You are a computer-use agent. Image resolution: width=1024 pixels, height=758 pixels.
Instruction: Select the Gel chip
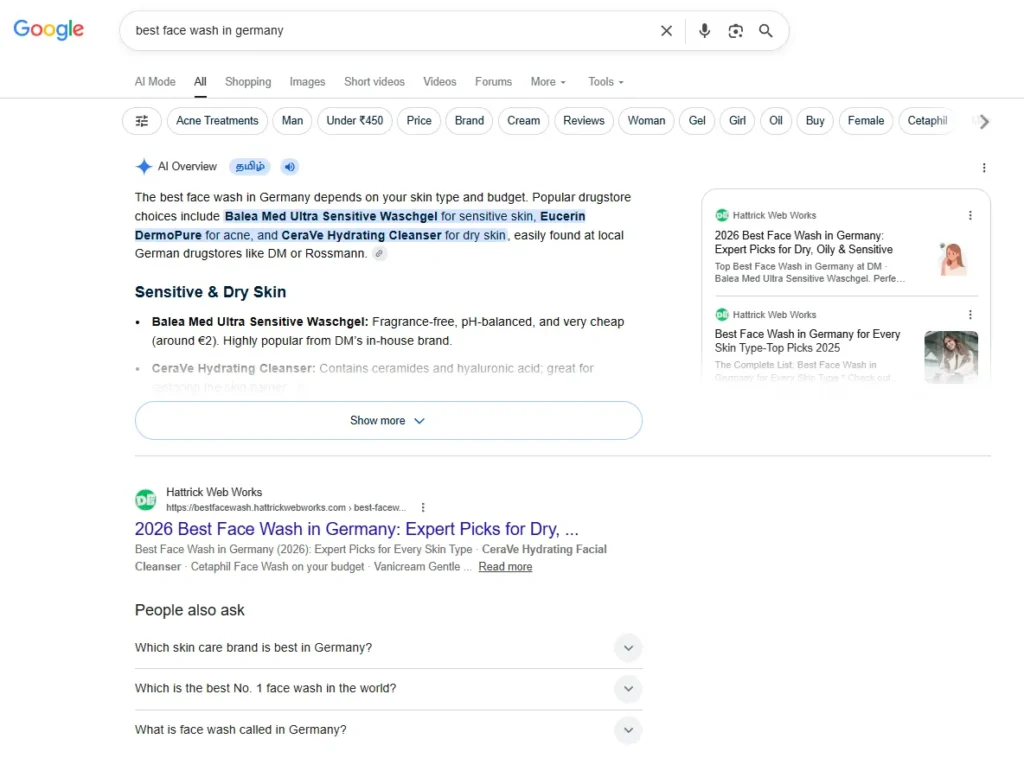click(x=697, y=121)
